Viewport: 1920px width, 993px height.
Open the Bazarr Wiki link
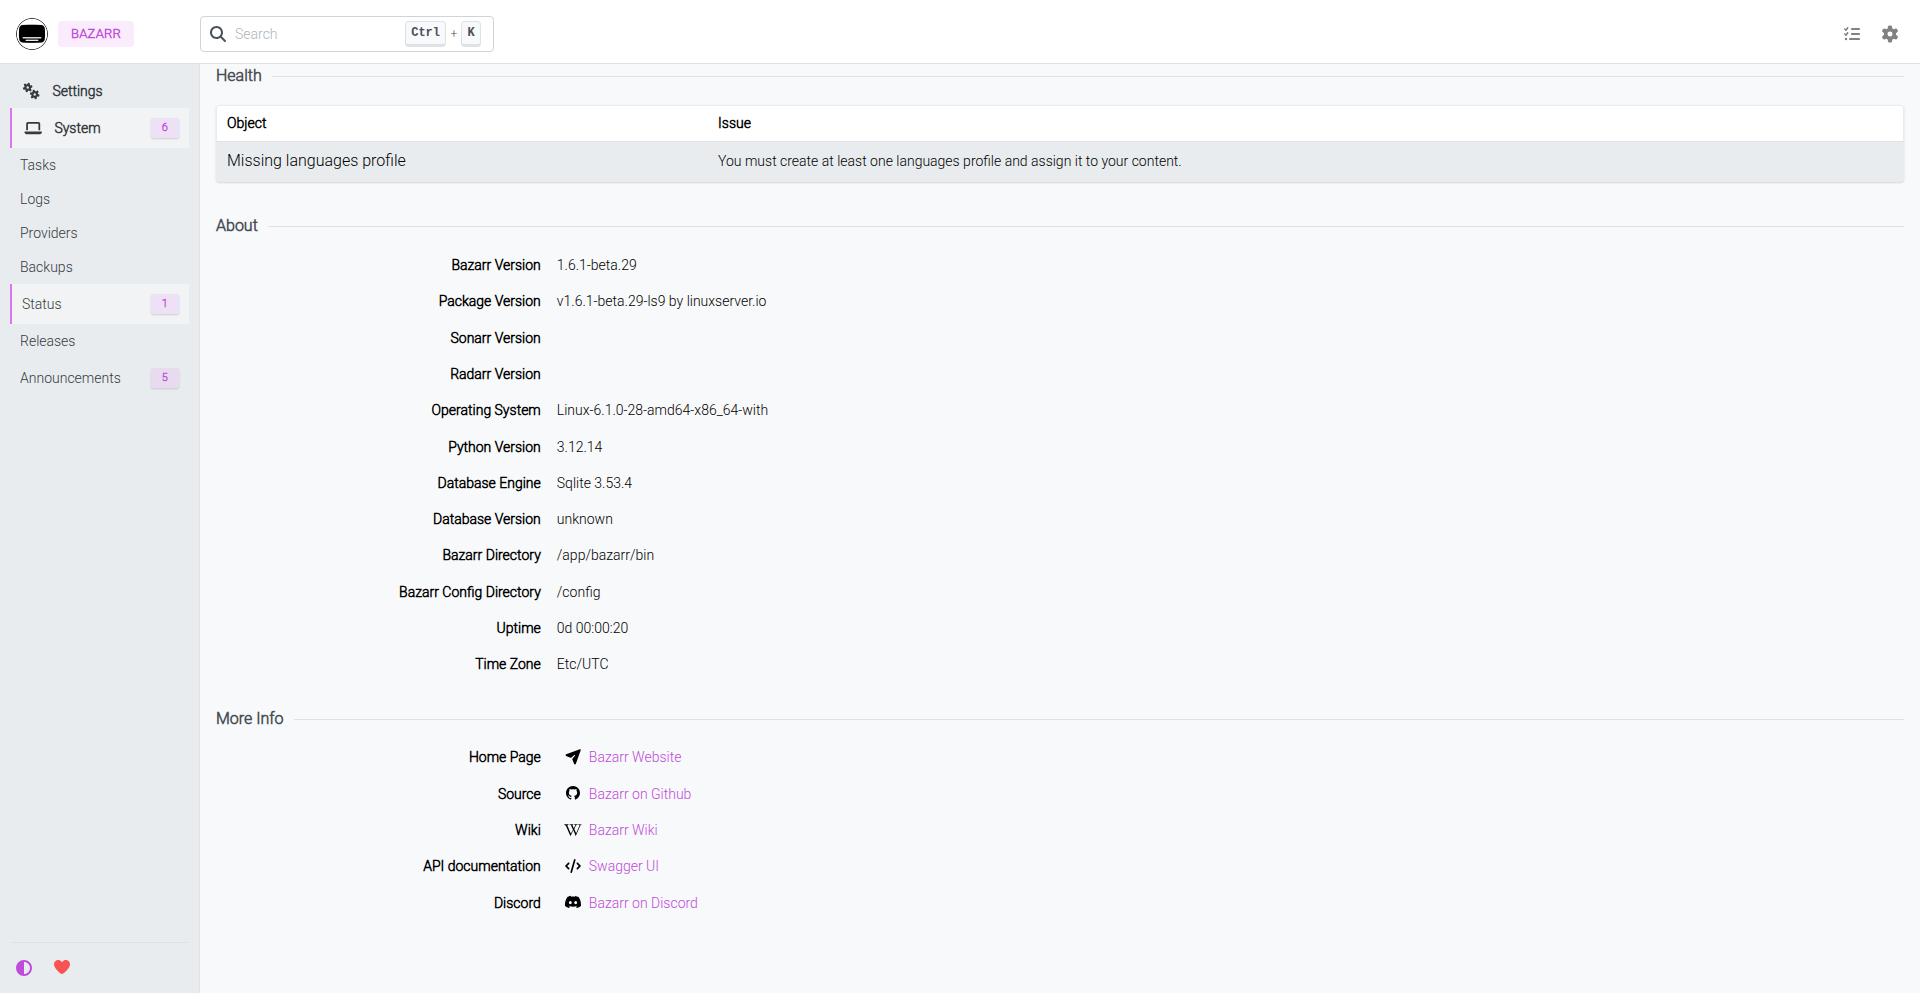click(x=623, y=830)
